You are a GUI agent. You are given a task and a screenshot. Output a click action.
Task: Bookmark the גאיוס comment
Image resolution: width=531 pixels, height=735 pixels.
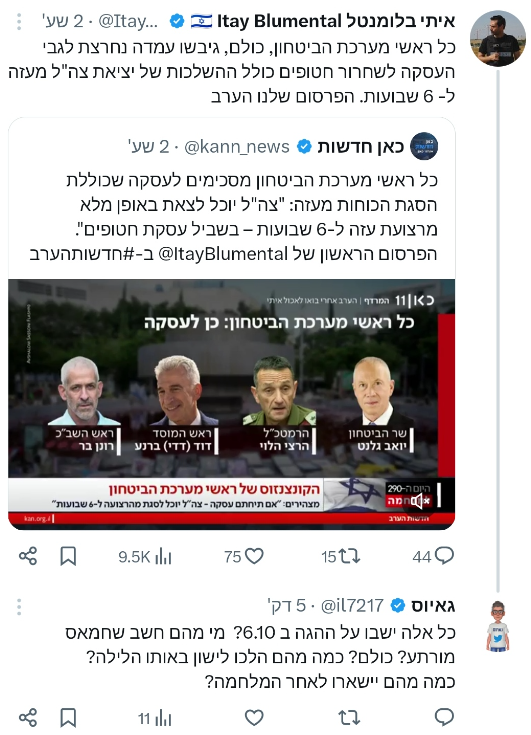pyautogui.click(x=68, y=718)
